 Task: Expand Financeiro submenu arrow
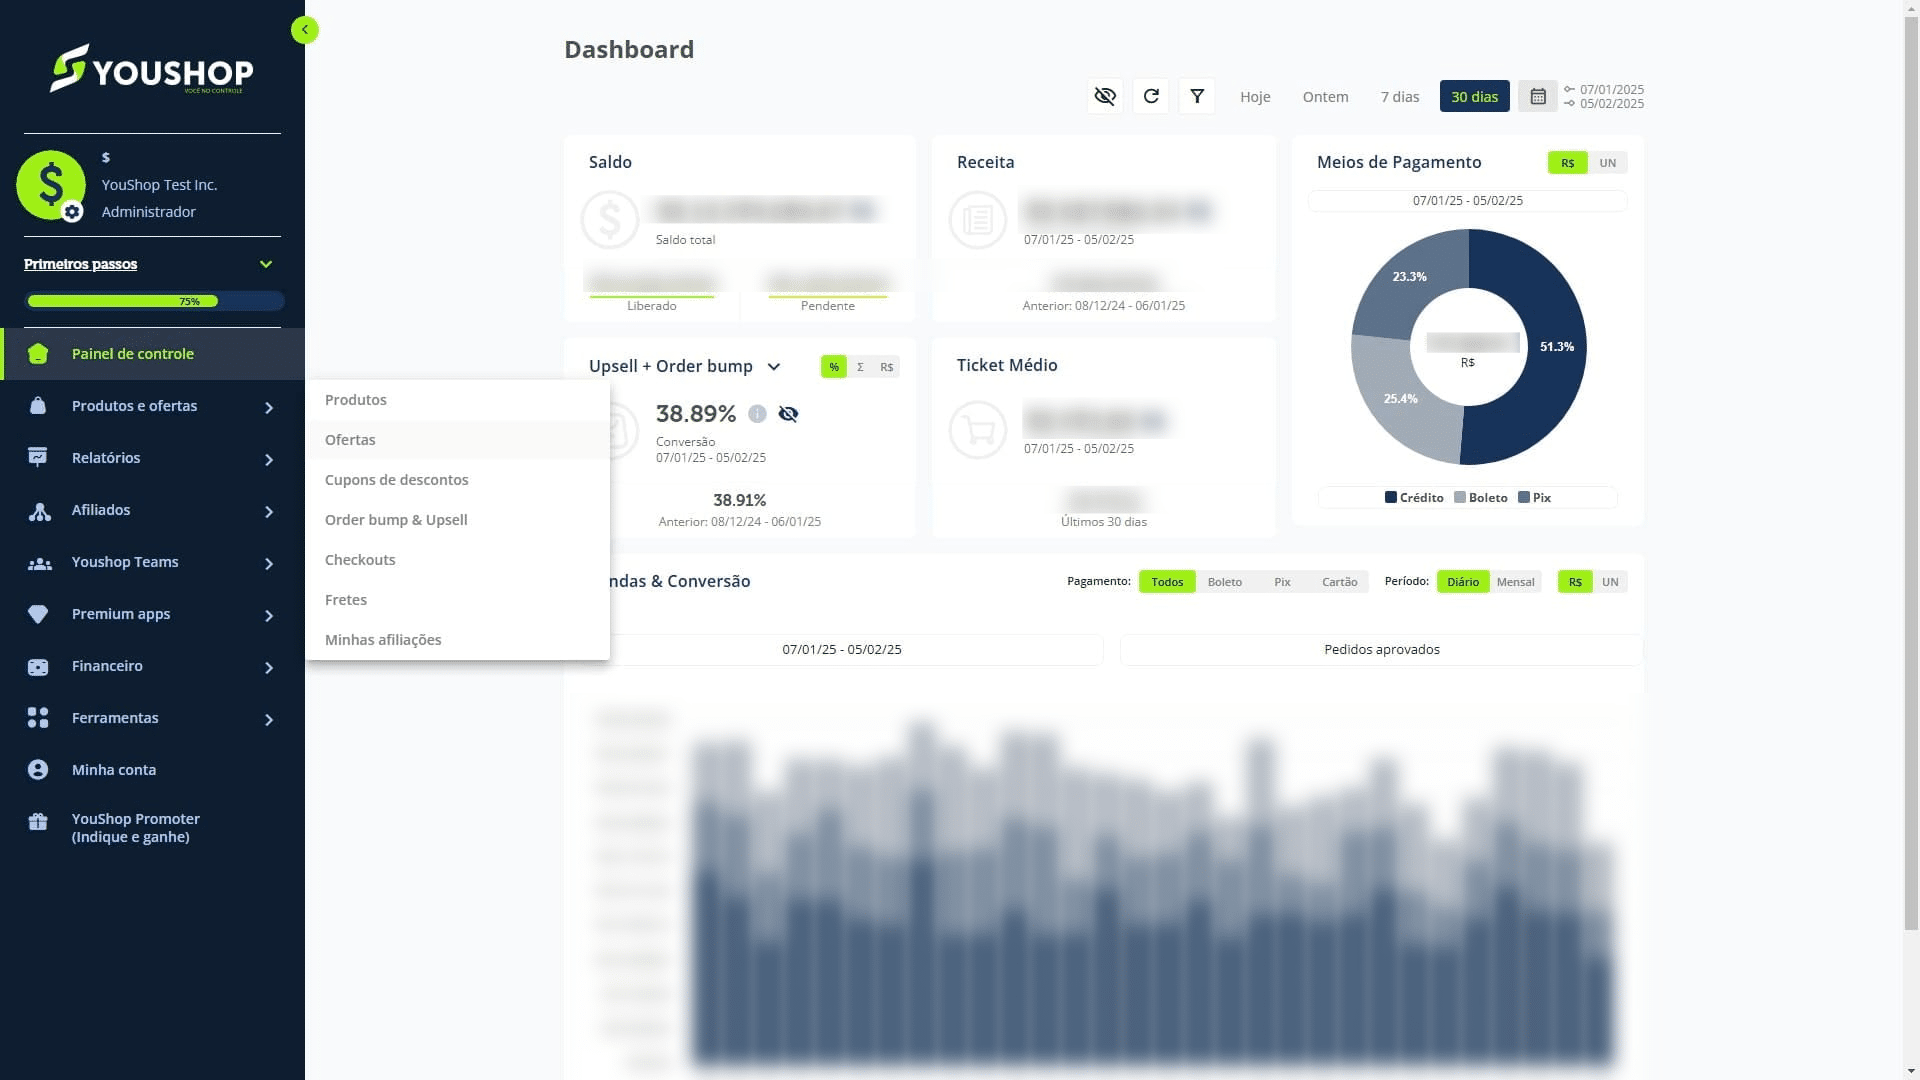(269, 668)
